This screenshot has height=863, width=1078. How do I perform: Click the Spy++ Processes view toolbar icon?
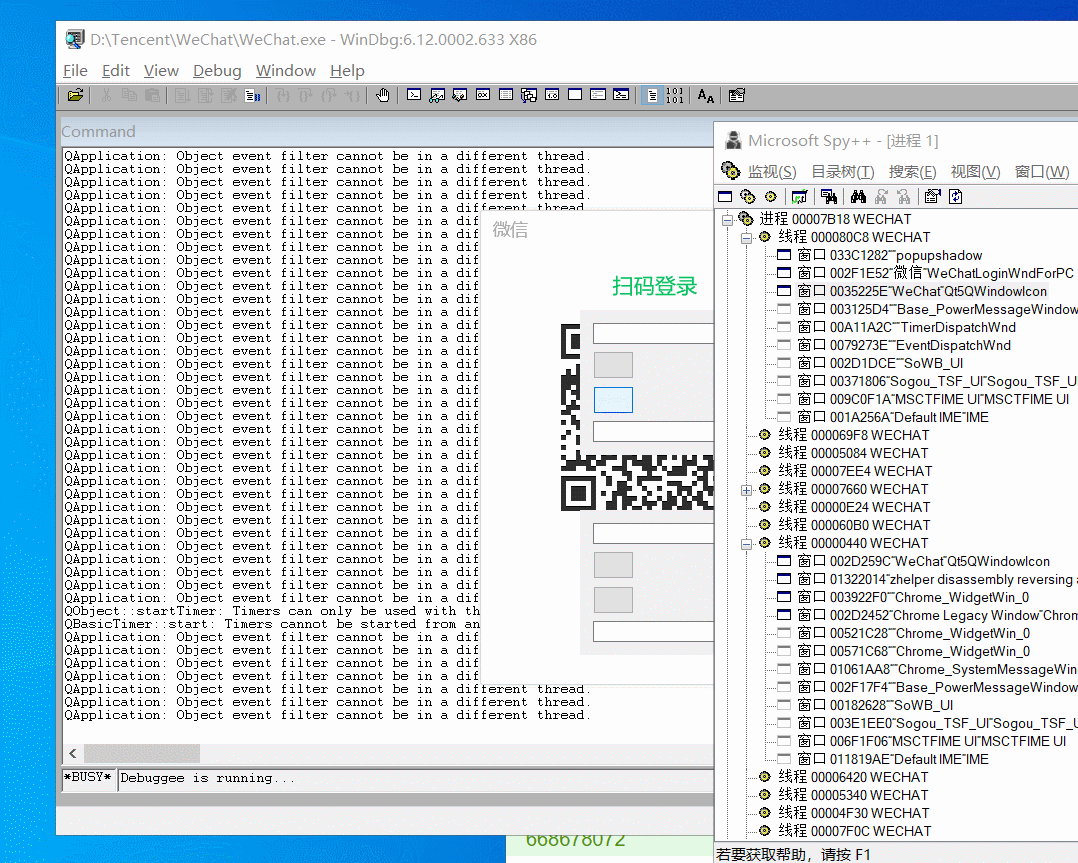click(747, 197)
